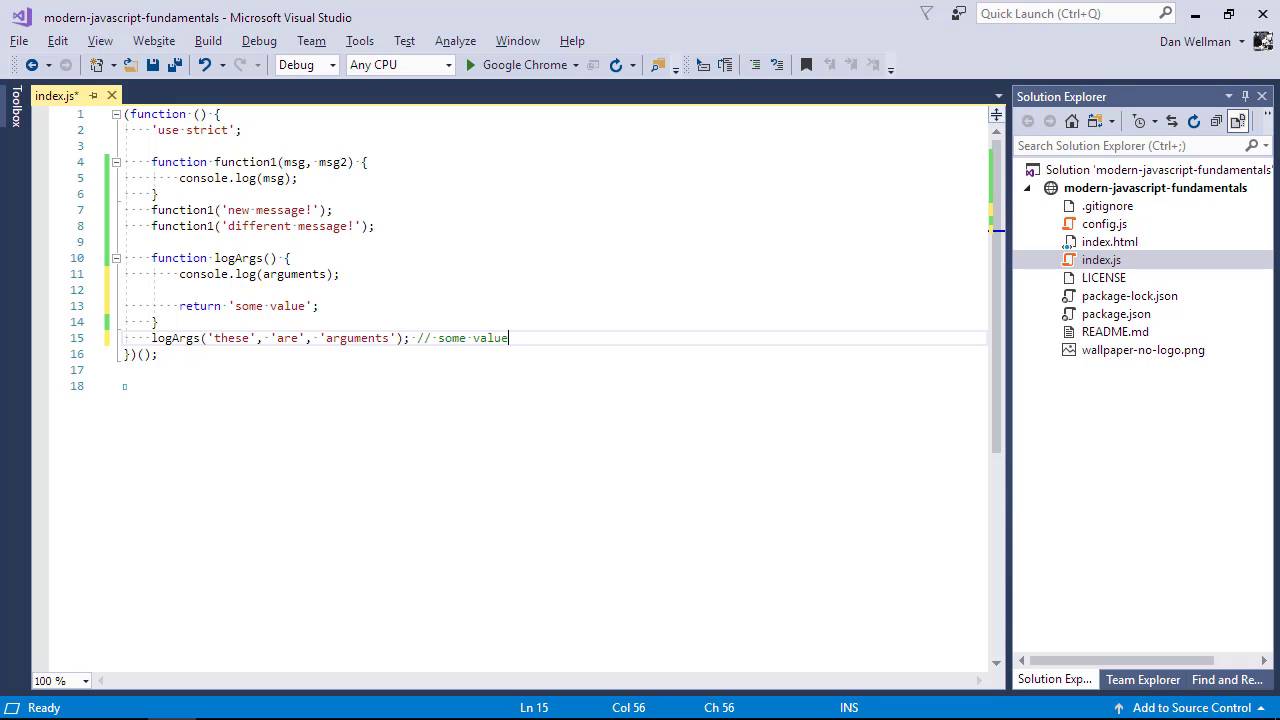
Task: Switch to the Find and Replace tab
Action: click(x=1228, y=679)
